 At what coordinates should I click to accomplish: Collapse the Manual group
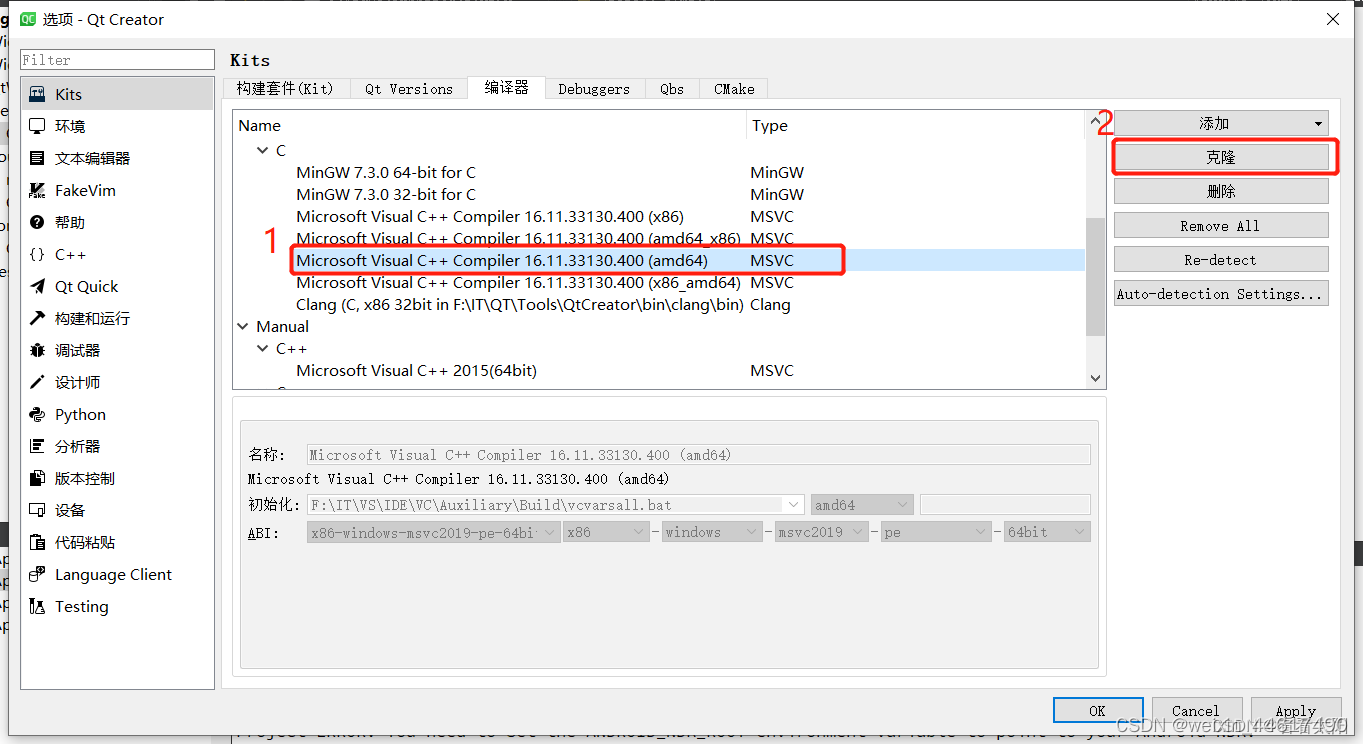(x=243, y=326)
